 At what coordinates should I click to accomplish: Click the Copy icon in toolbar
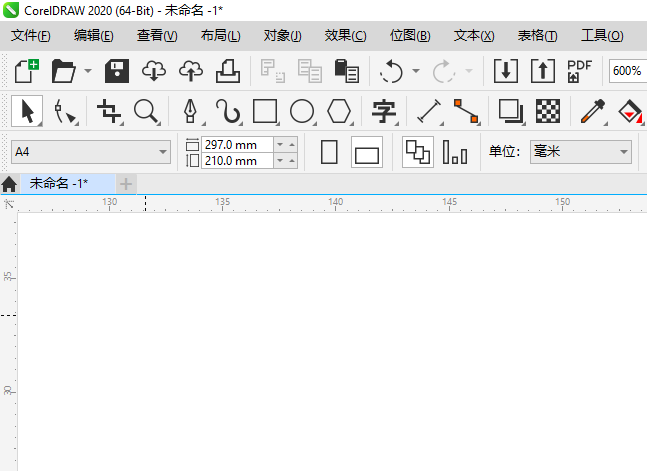coord(309,71)
